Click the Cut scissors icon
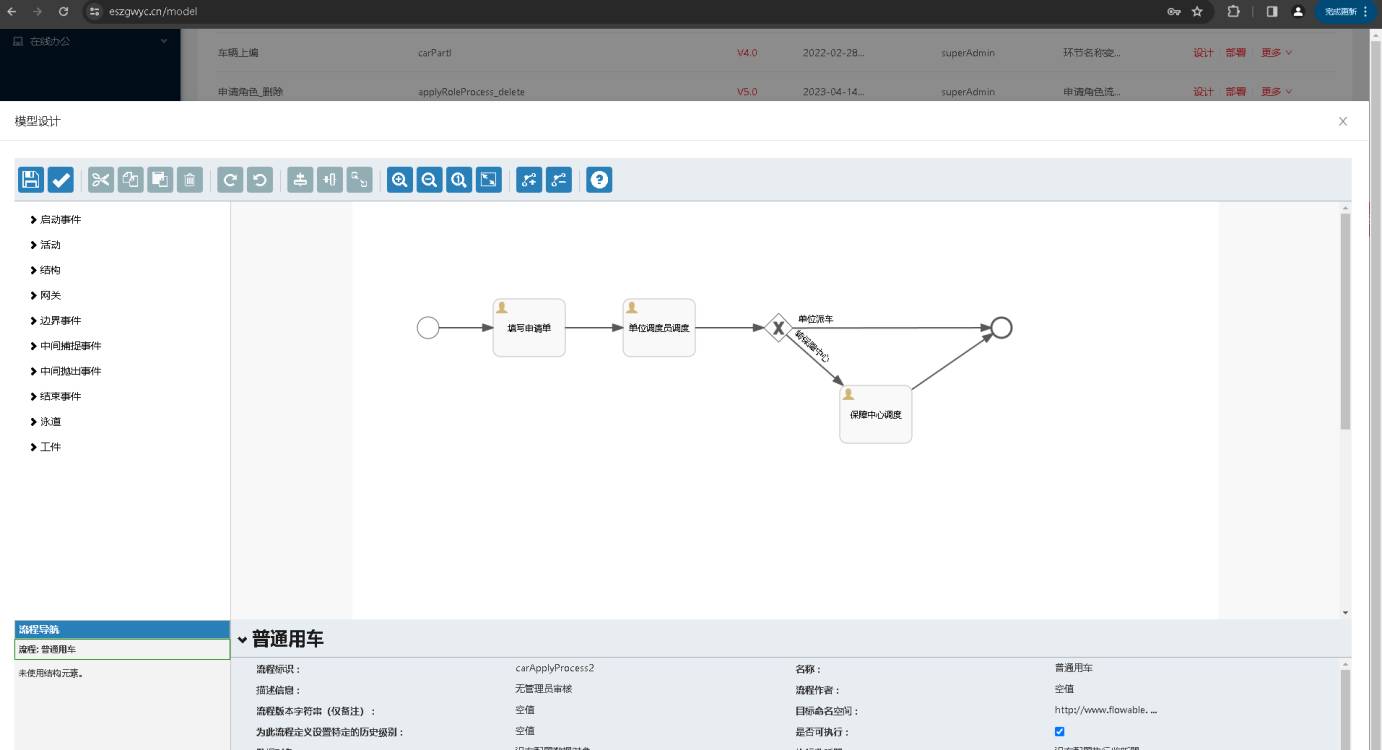Viewport: 1382px width, 750px height. pos(101,180)
